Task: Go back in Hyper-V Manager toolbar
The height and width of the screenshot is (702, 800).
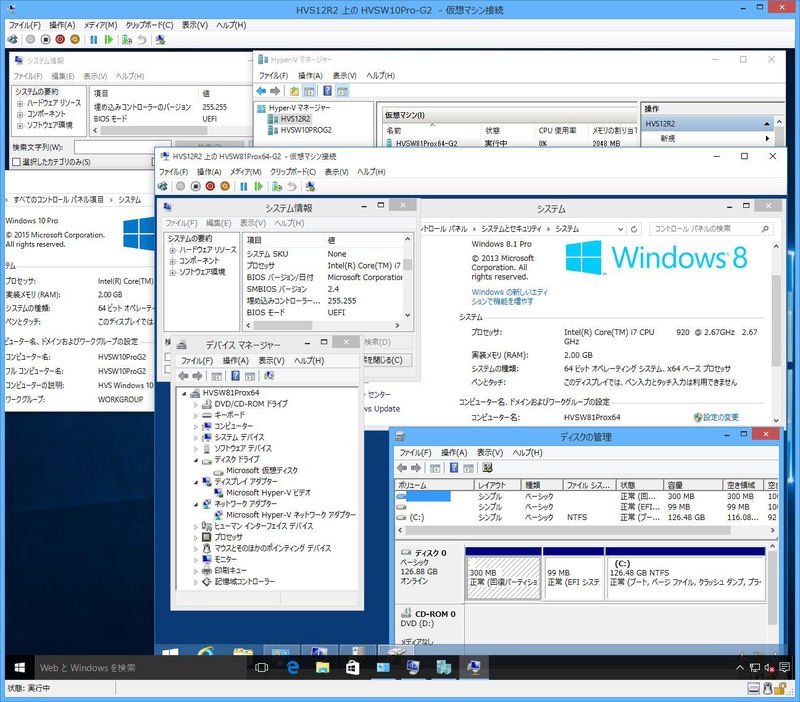Action: click(261, 91)
